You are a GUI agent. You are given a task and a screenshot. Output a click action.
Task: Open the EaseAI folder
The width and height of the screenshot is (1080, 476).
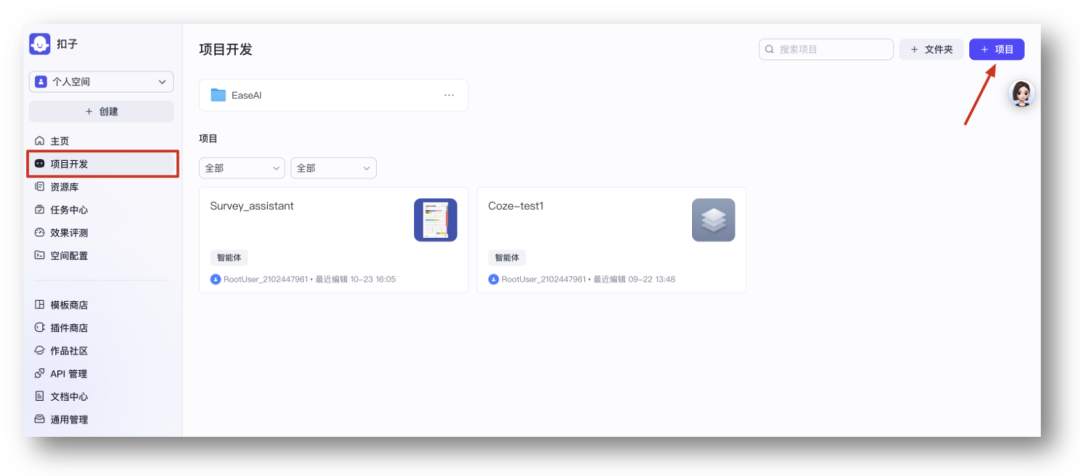(x=333, y=95)
